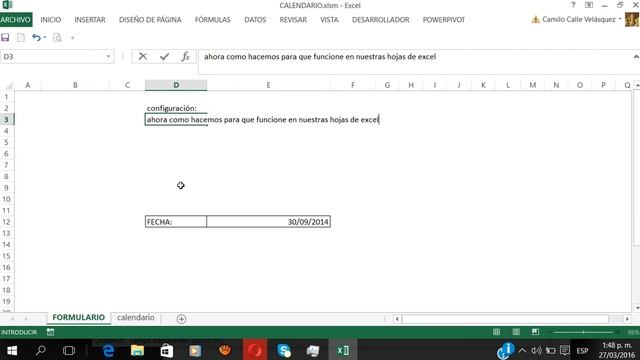Screen dimensions: 640x360
Task: Select the FECHA: cell
Action: click(176, 222)
